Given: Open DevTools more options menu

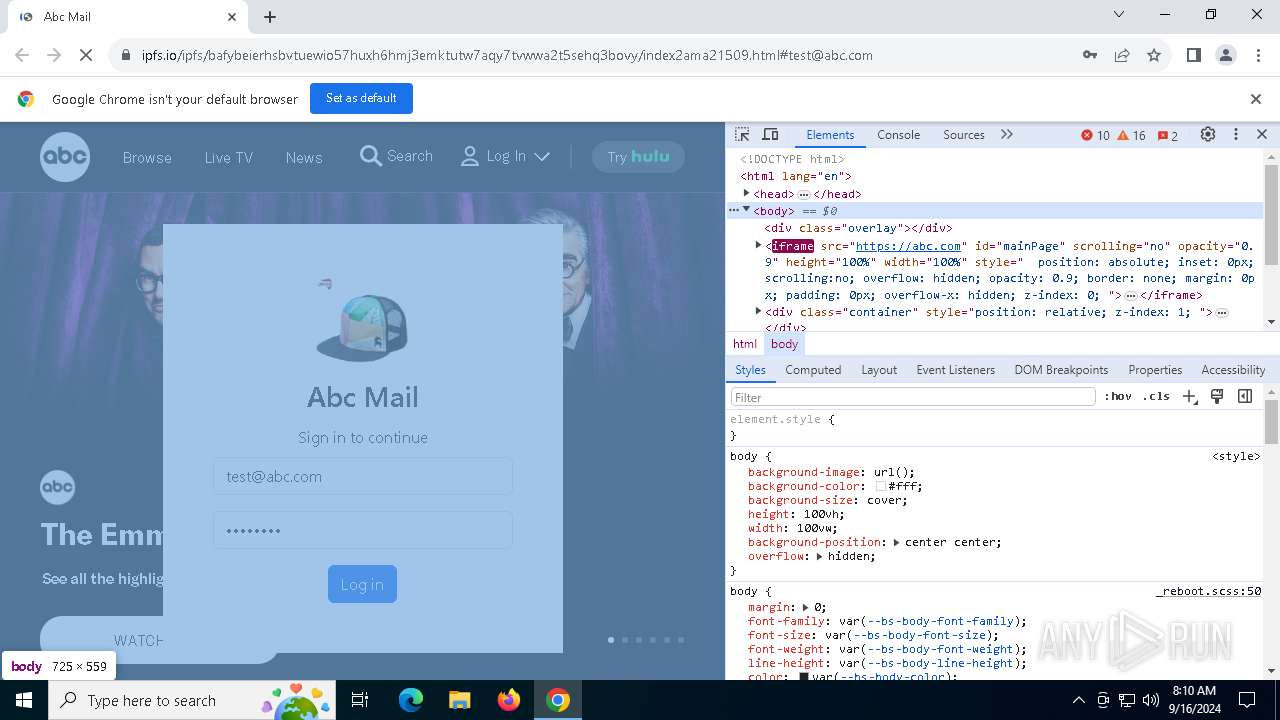Looking at the screenshot, I should pos(1236,135).
